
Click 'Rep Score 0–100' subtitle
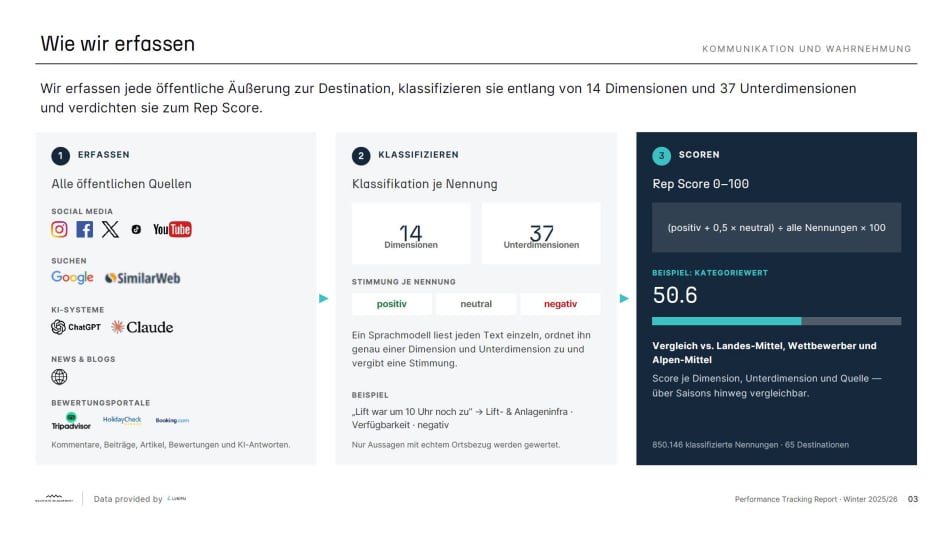click(x=701, y=184)
